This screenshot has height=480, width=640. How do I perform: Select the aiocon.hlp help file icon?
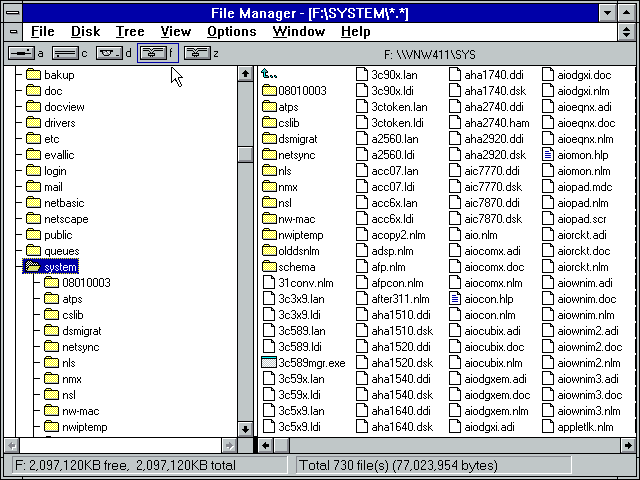pyautogui.click(x=455, y=299)
